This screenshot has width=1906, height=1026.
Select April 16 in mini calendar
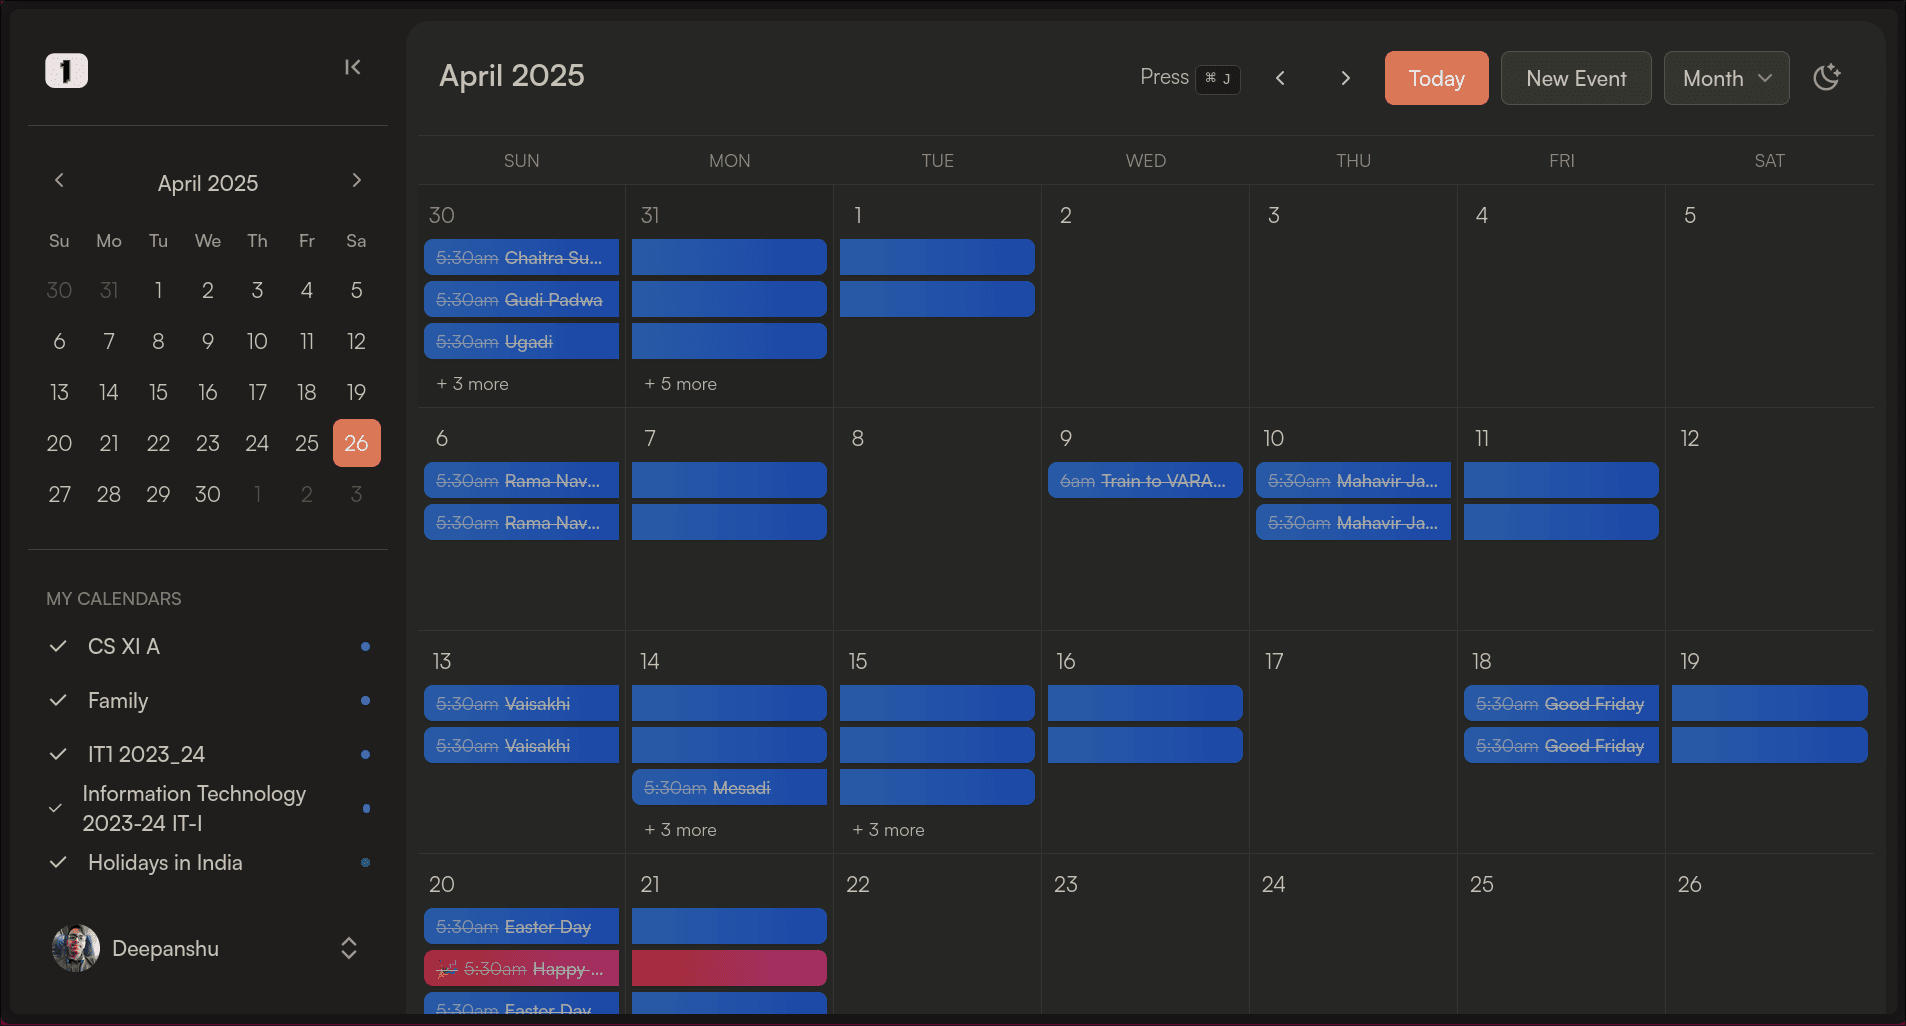[208, 392]
